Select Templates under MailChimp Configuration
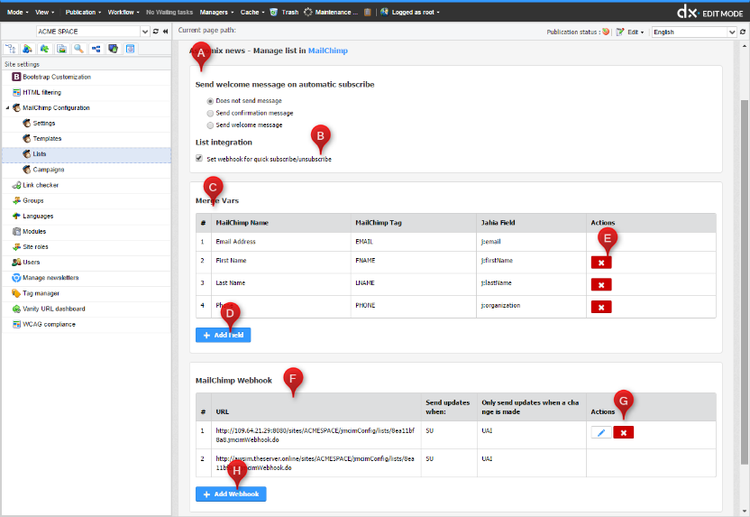Screen dimensions: 750x517 pyautogui.click(x=47, y=139)
